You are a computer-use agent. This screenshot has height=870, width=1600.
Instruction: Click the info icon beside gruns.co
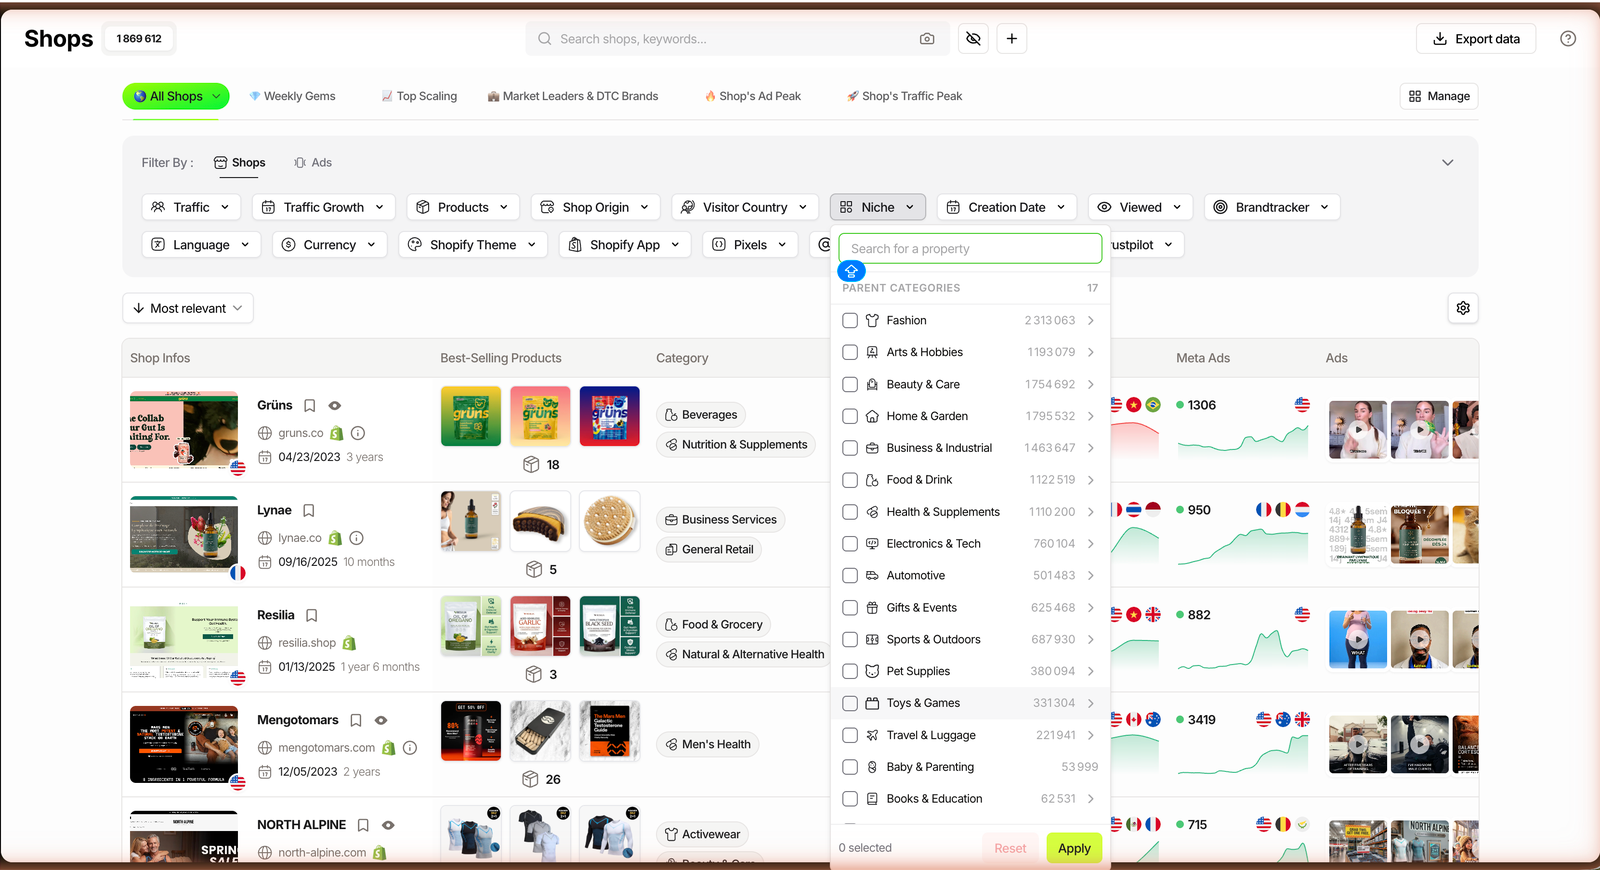[358, 433]
